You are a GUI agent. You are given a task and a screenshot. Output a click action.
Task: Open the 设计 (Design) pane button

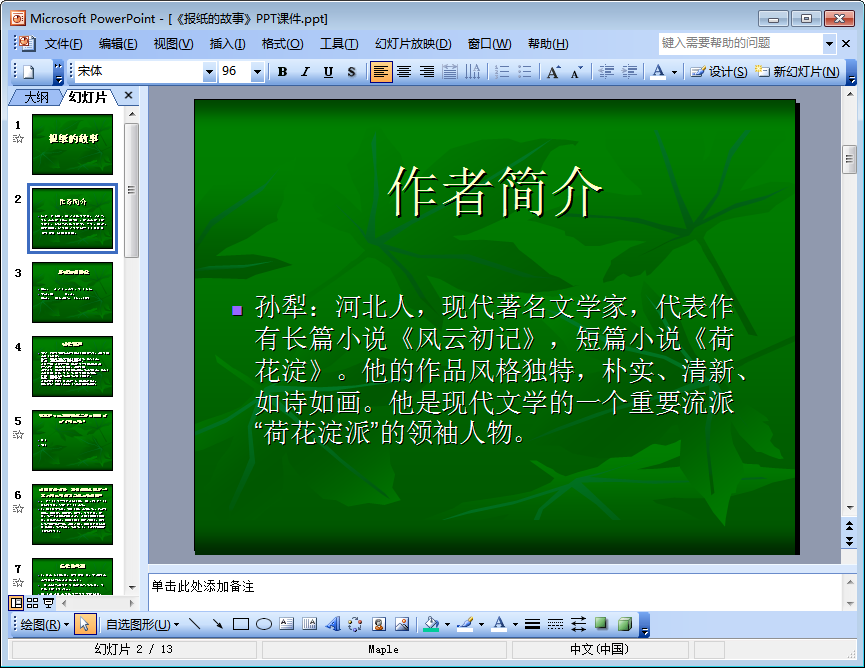click(x=719, y=71)
